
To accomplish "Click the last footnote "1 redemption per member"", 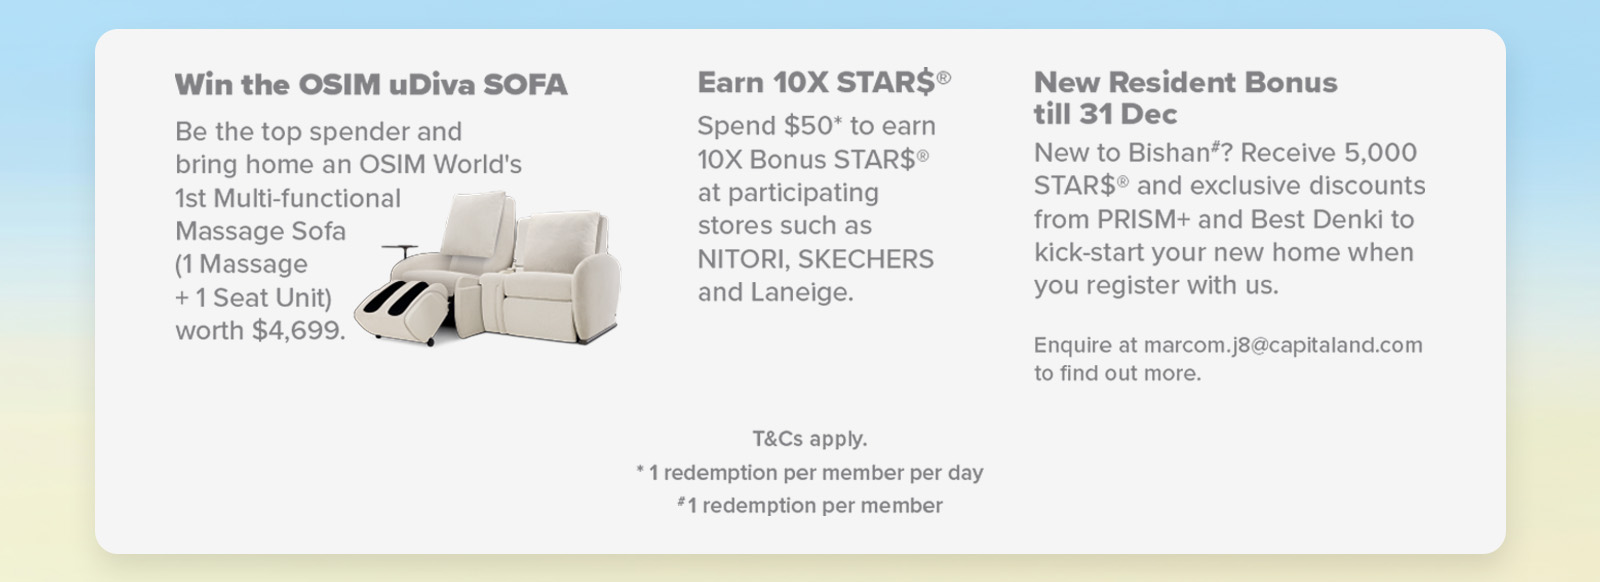I will pyautogui.click(x=814, y=506).
